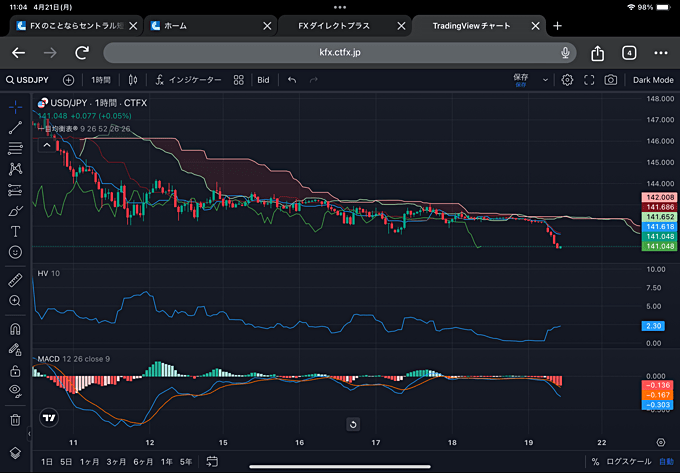This screenshot has height=473, width=680.
Task: Select the Text annotation tool
Action: (15, 232)
